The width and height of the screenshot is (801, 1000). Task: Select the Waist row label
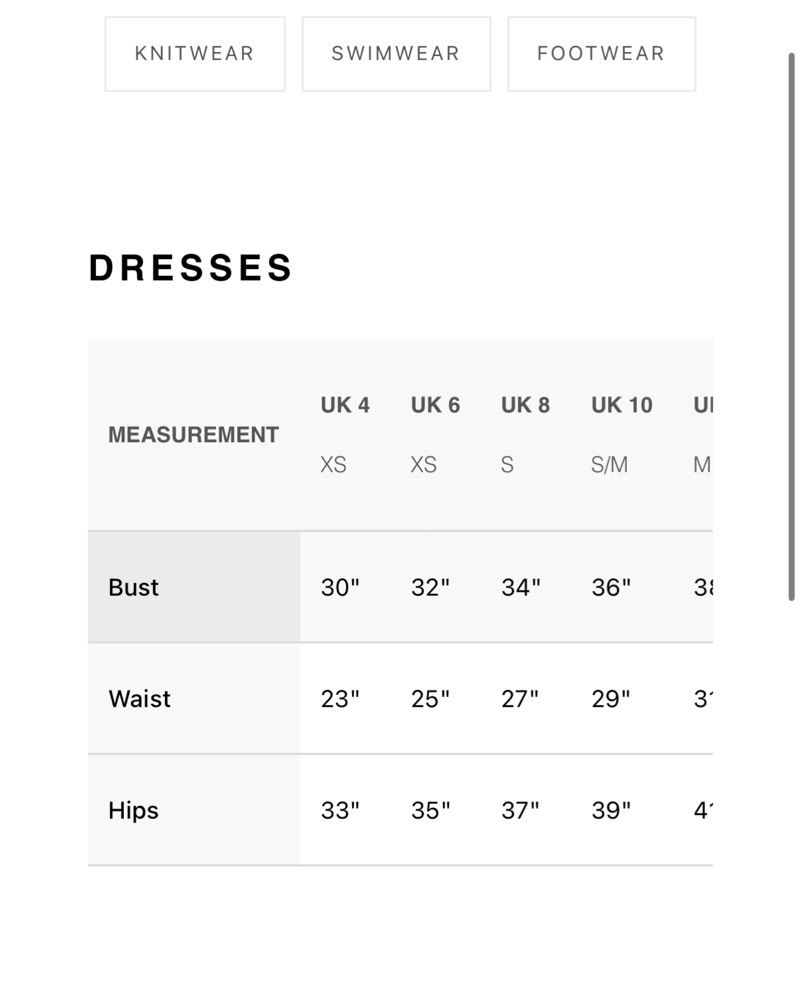click(139, 699)
